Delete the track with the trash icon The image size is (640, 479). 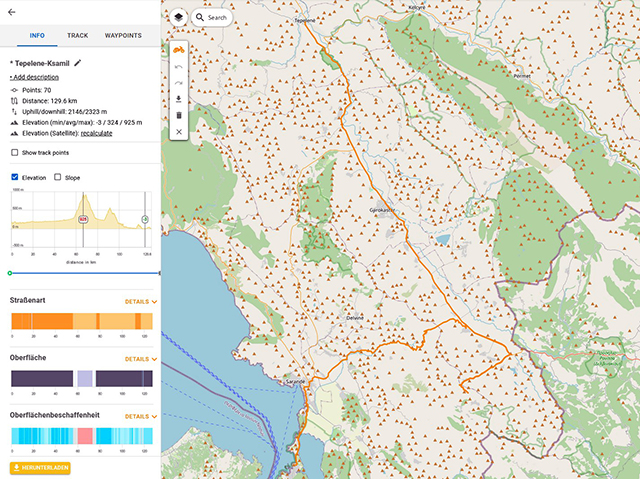(178, 115)
